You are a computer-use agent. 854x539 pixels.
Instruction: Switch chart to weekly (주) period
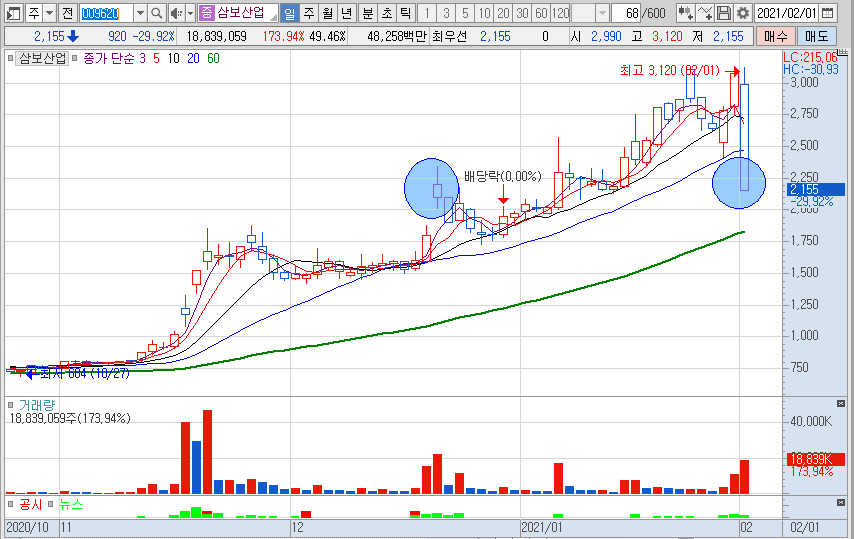pyautogui.click(x=308, y=13)
